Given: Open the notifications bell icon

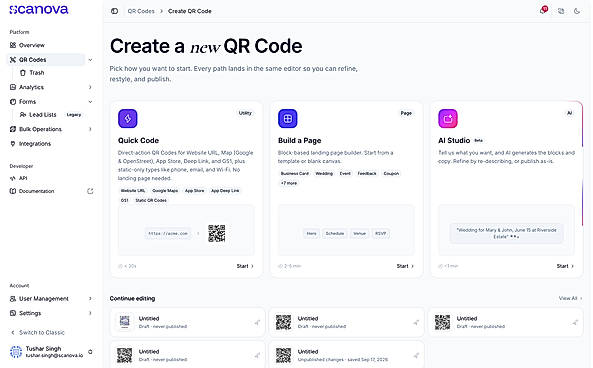Looking at the screenshot, I should [543, 11].
